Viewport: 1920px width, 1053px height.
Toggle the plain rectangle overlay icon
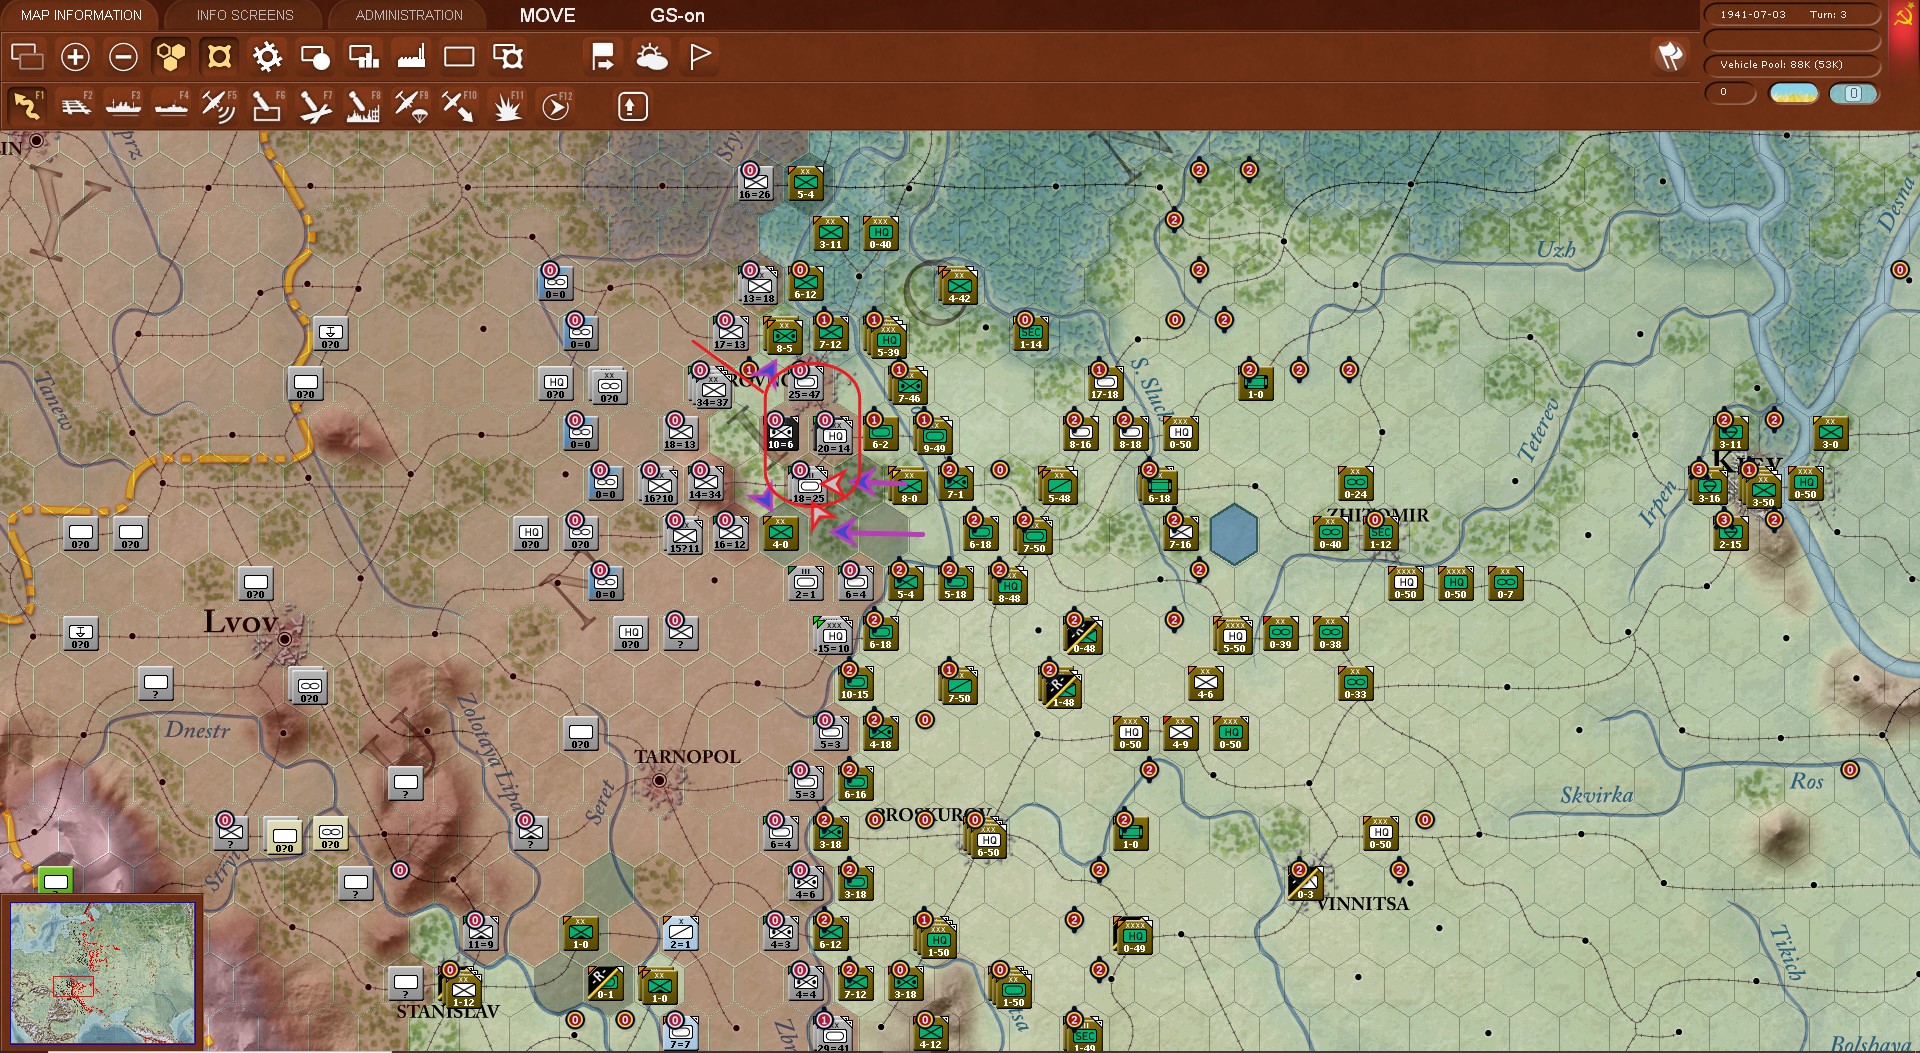[459, 57]
